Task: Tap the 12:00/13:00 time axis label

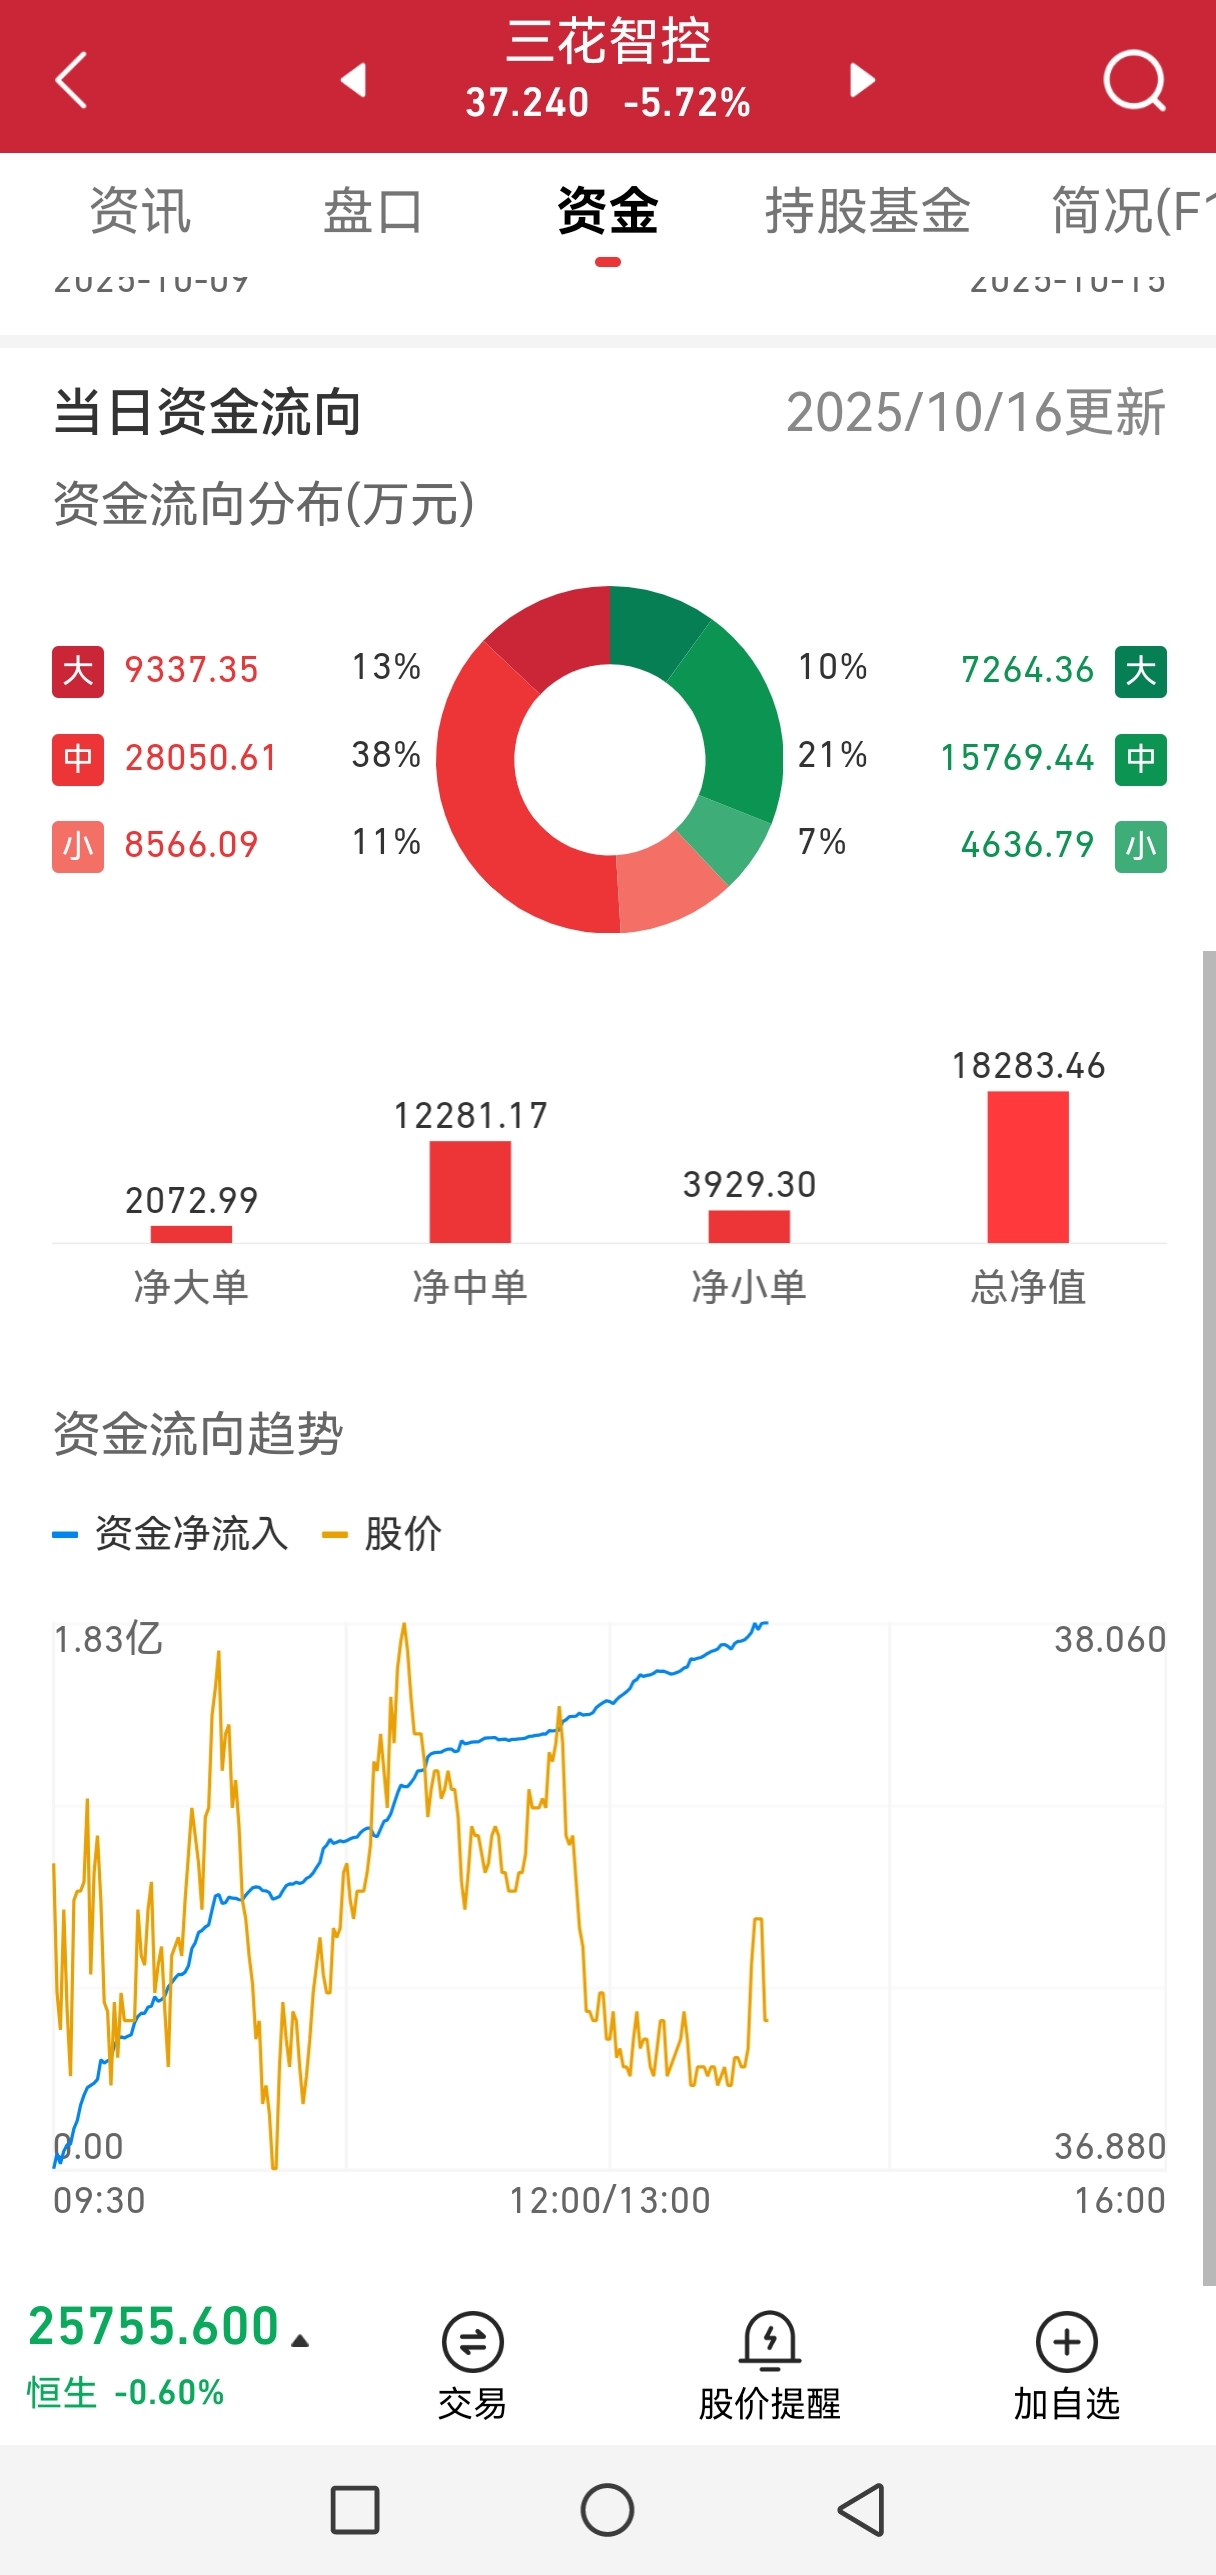Action: [610, 2200]
